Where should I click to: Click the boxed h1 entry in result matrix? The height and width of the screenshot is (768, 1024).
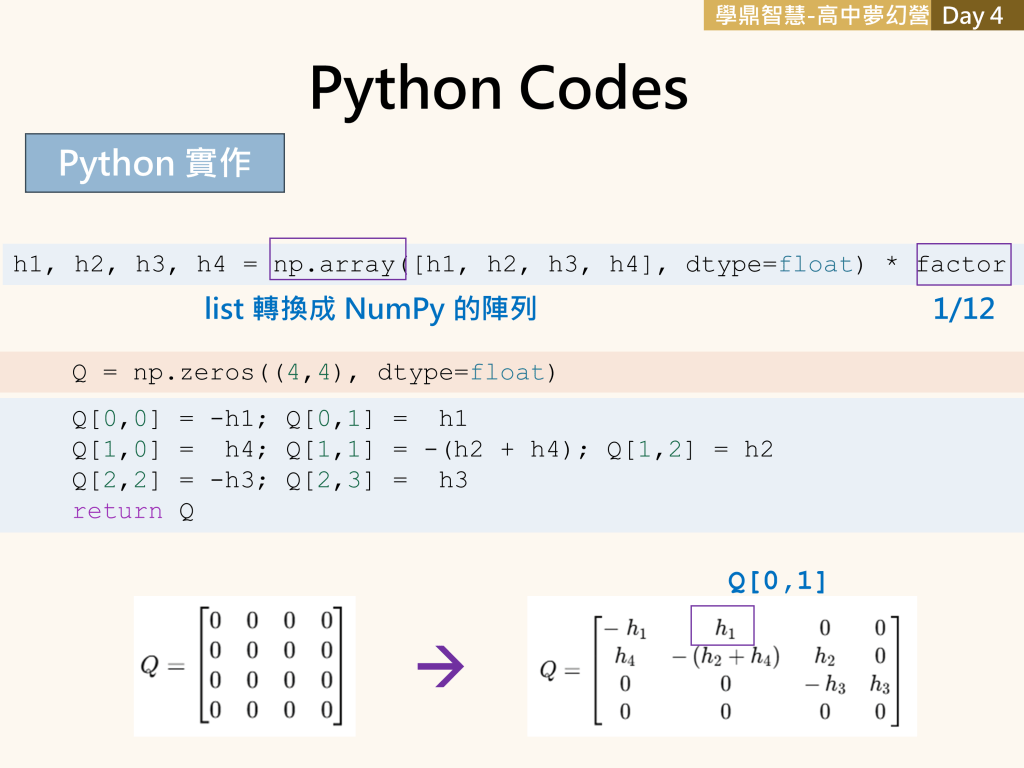click(x=722, y=627)
